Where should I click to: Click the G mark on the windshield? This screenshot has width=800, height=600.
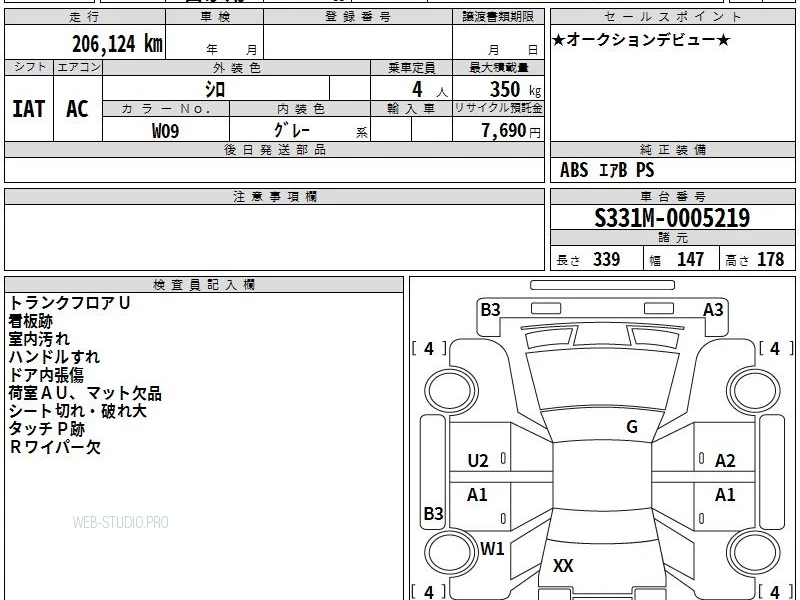click(x=632, y=427)
